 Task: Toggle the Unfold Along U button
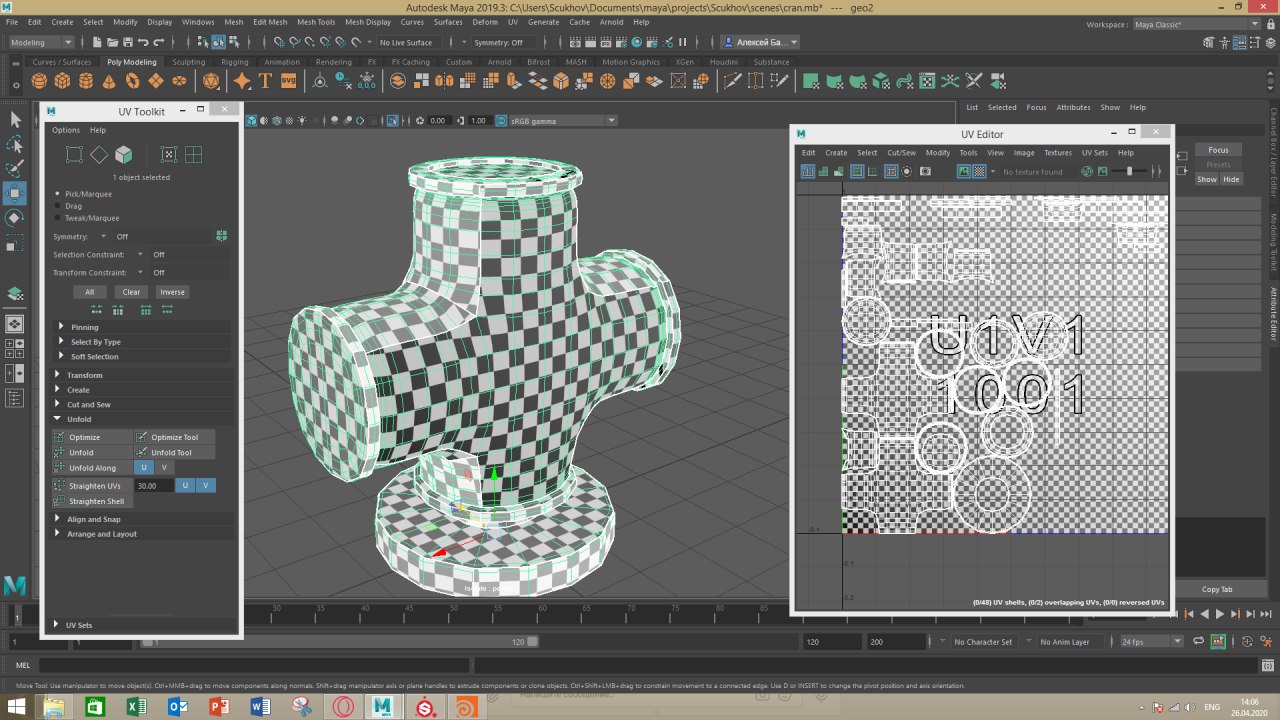tap(143, 467)
